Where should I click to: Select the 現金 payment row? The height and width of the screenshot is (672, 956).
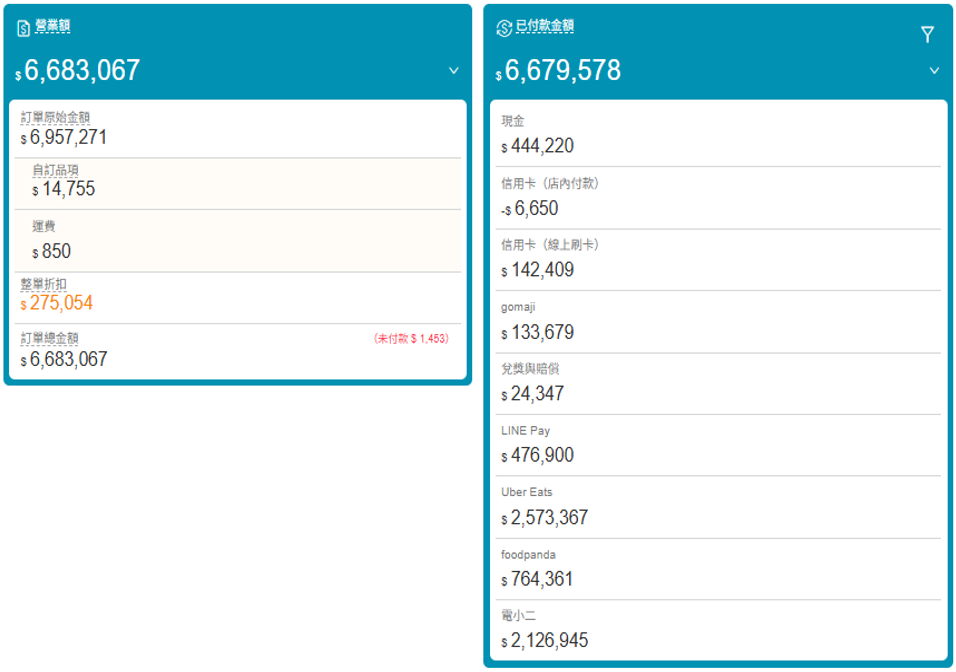click(716, 135)
